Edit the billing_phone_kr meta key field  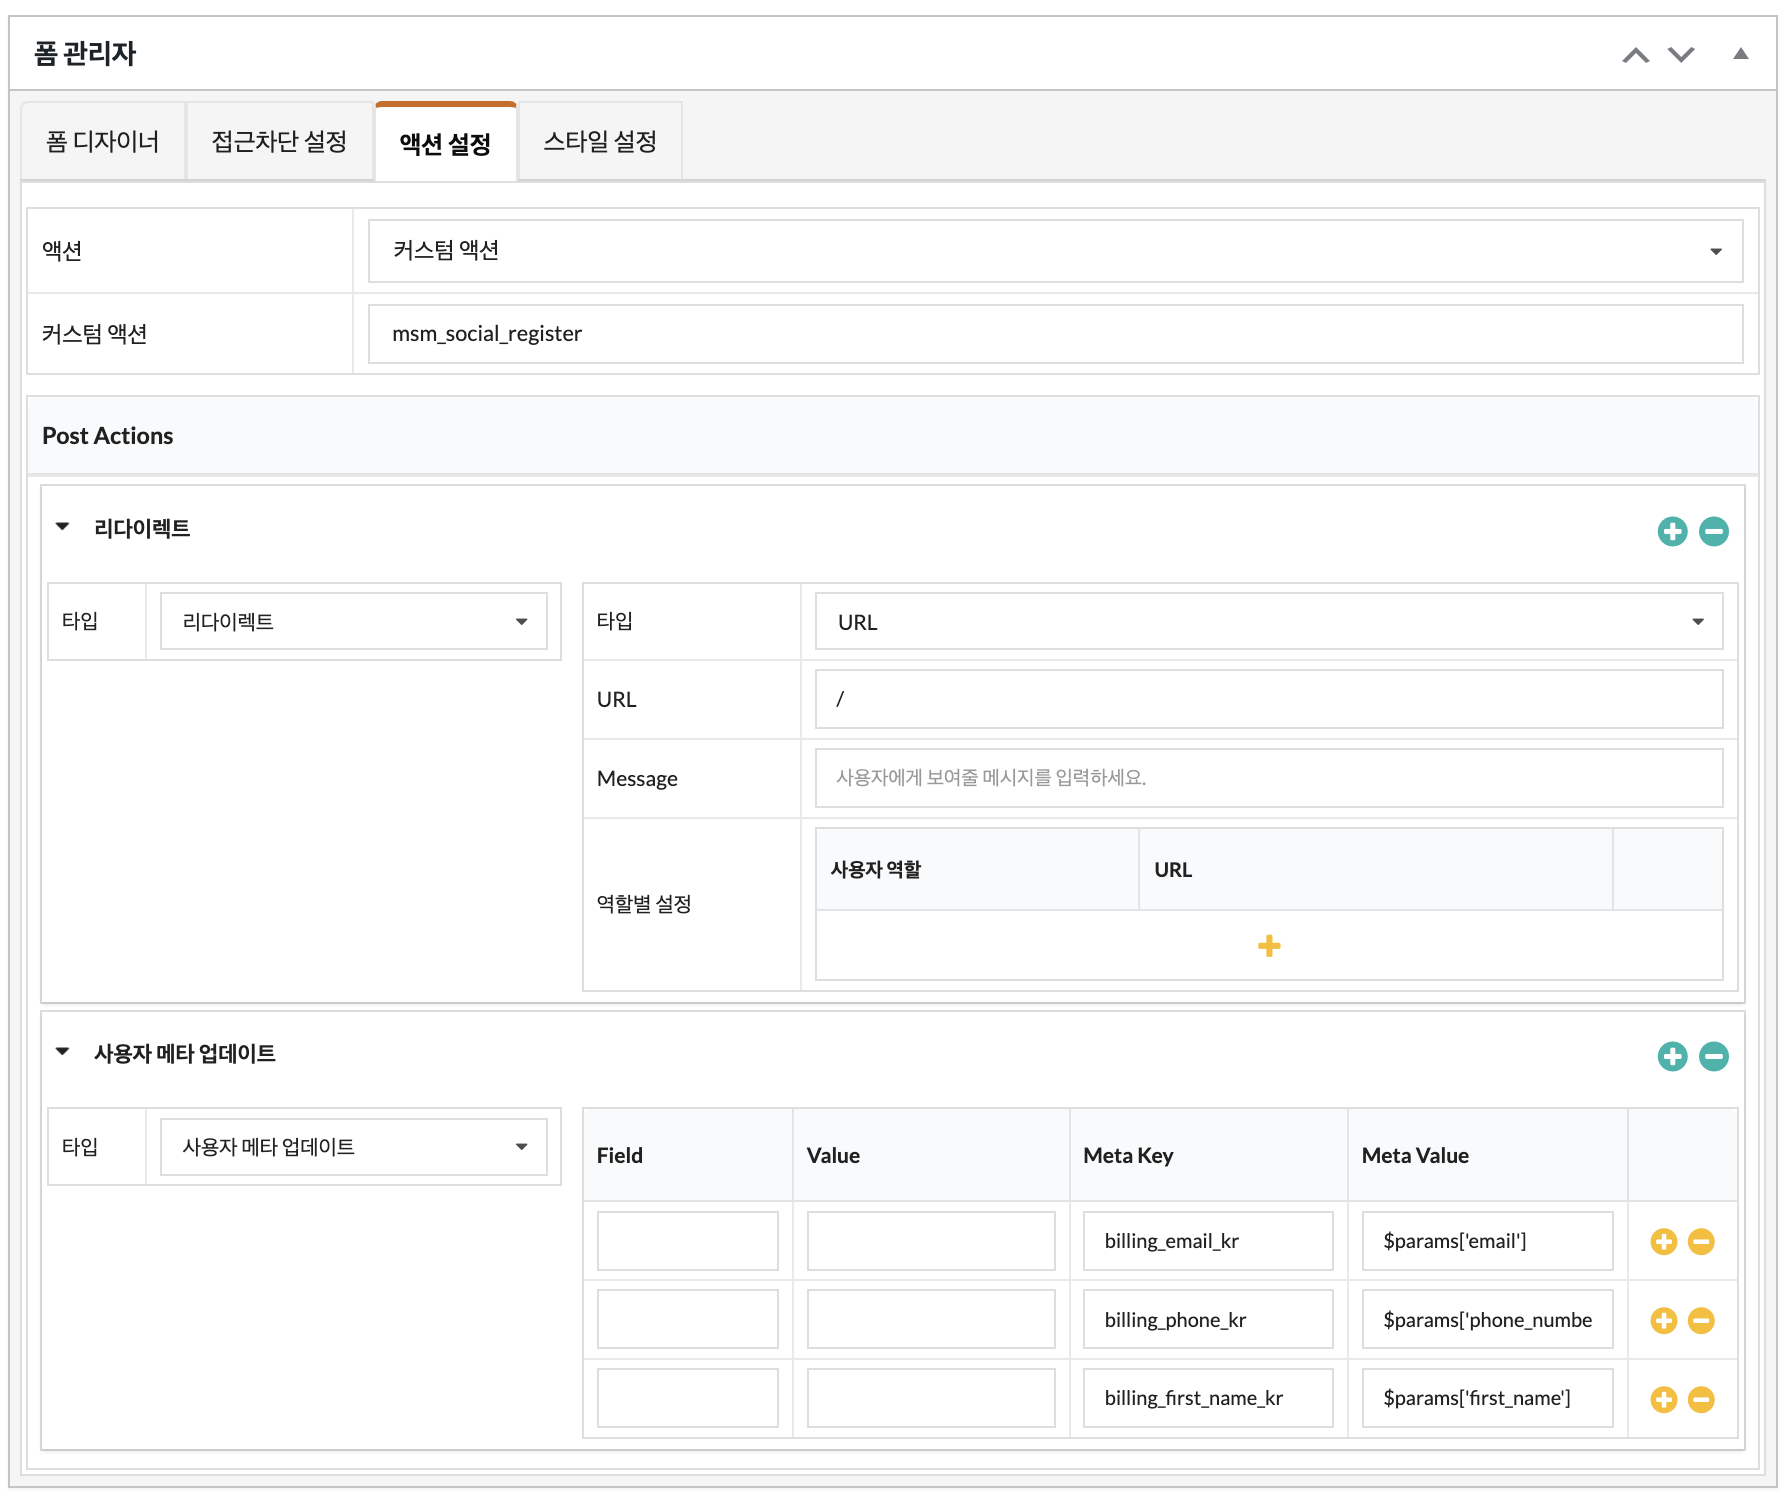coord(1208,1319)
